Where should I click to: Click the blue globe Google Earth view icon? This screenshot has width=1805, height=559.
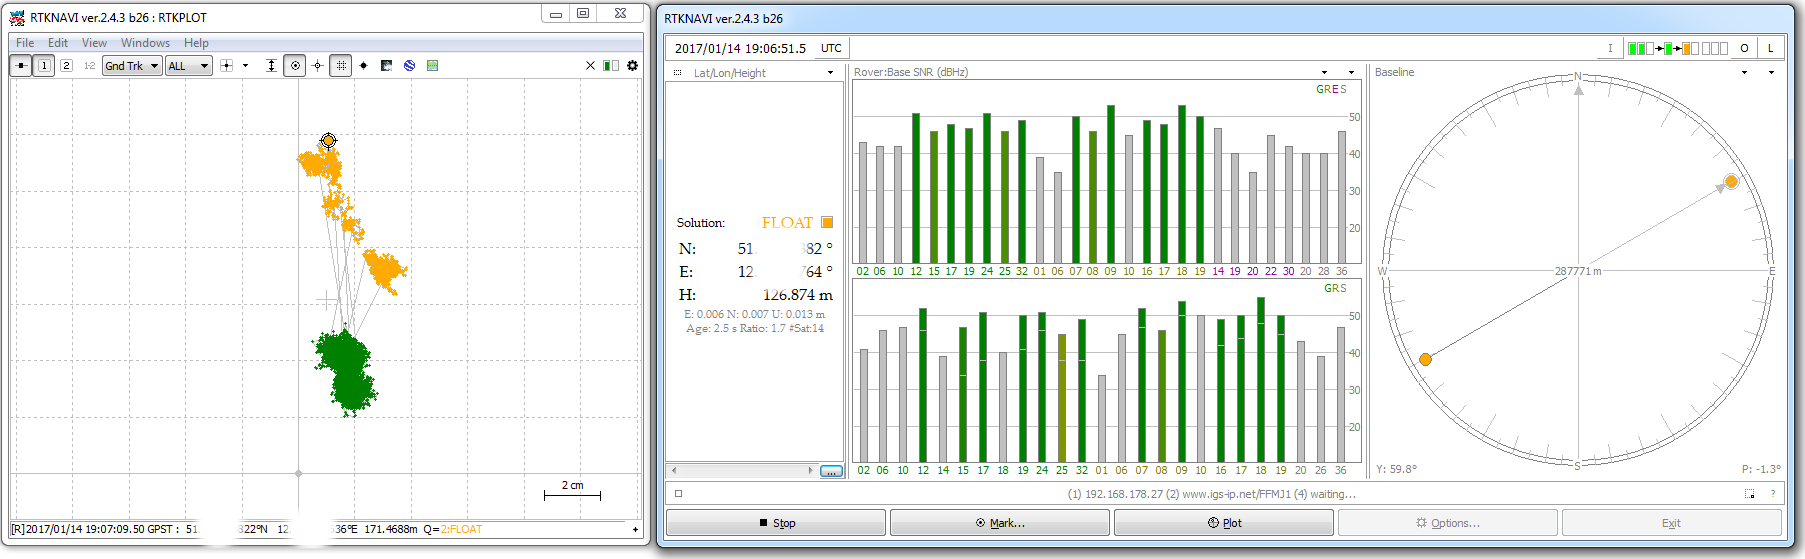click(409, 66)
